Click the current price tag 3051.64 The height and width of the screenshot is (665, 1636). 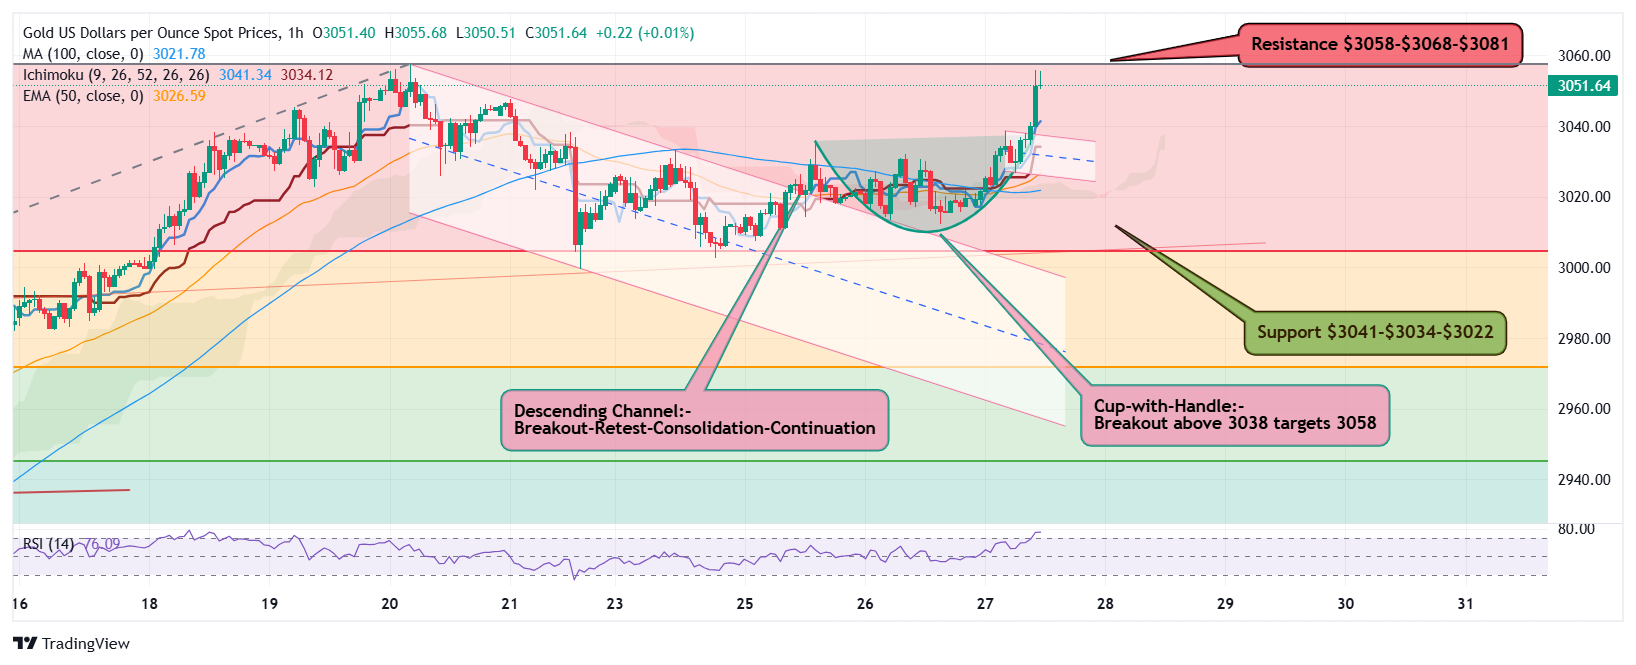1583,86
